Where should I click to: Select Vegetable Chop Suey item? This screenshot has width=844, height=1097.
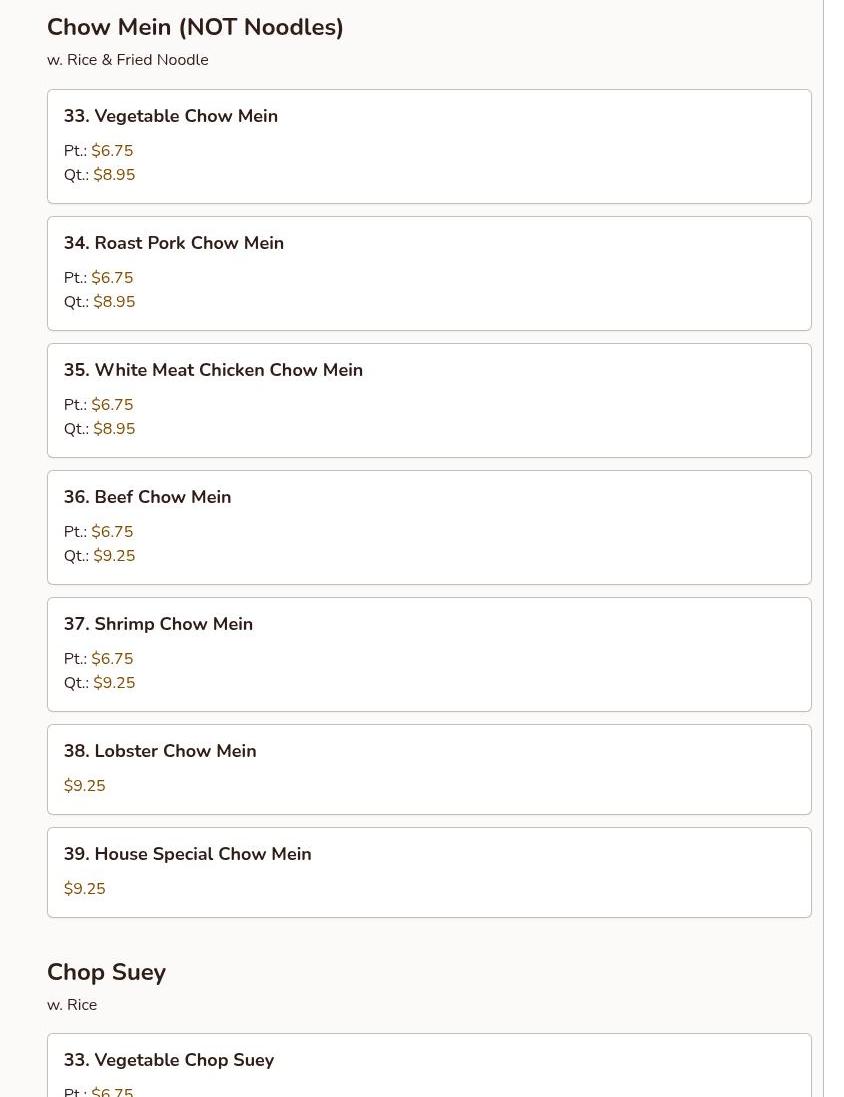(x=168, y=1060)
